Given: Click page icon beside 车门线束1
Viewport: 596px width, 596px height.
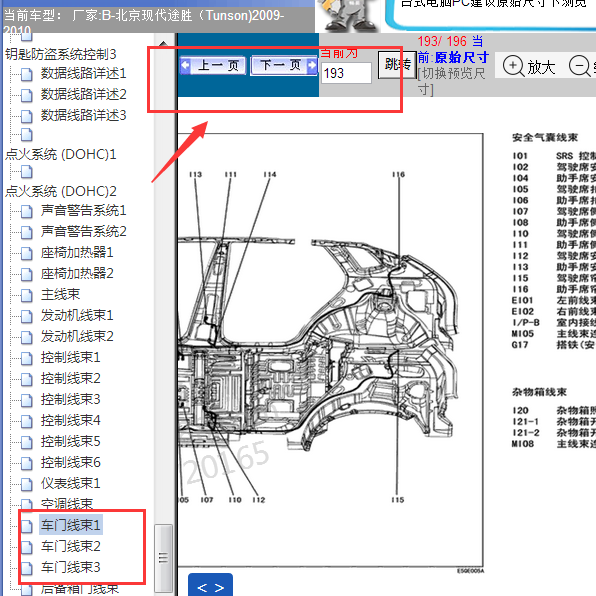Looking at the screenshot, I should point(27,526).
